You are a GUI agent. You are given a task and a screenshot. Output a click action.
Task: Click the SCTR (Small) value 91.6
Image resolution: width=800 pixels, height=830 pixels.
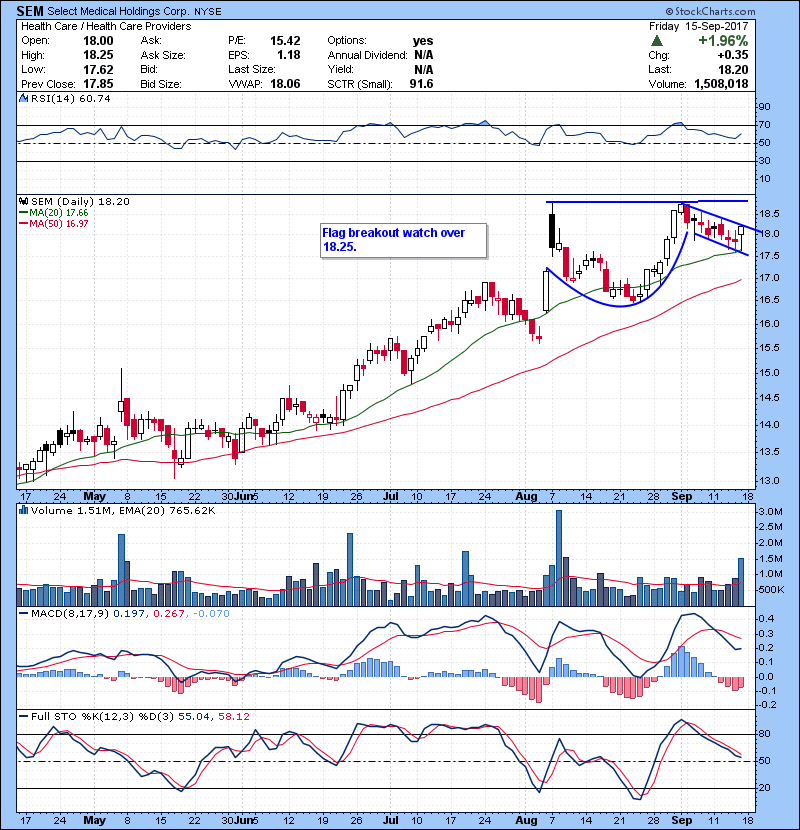pyautogui.click(x=421, y=84)
